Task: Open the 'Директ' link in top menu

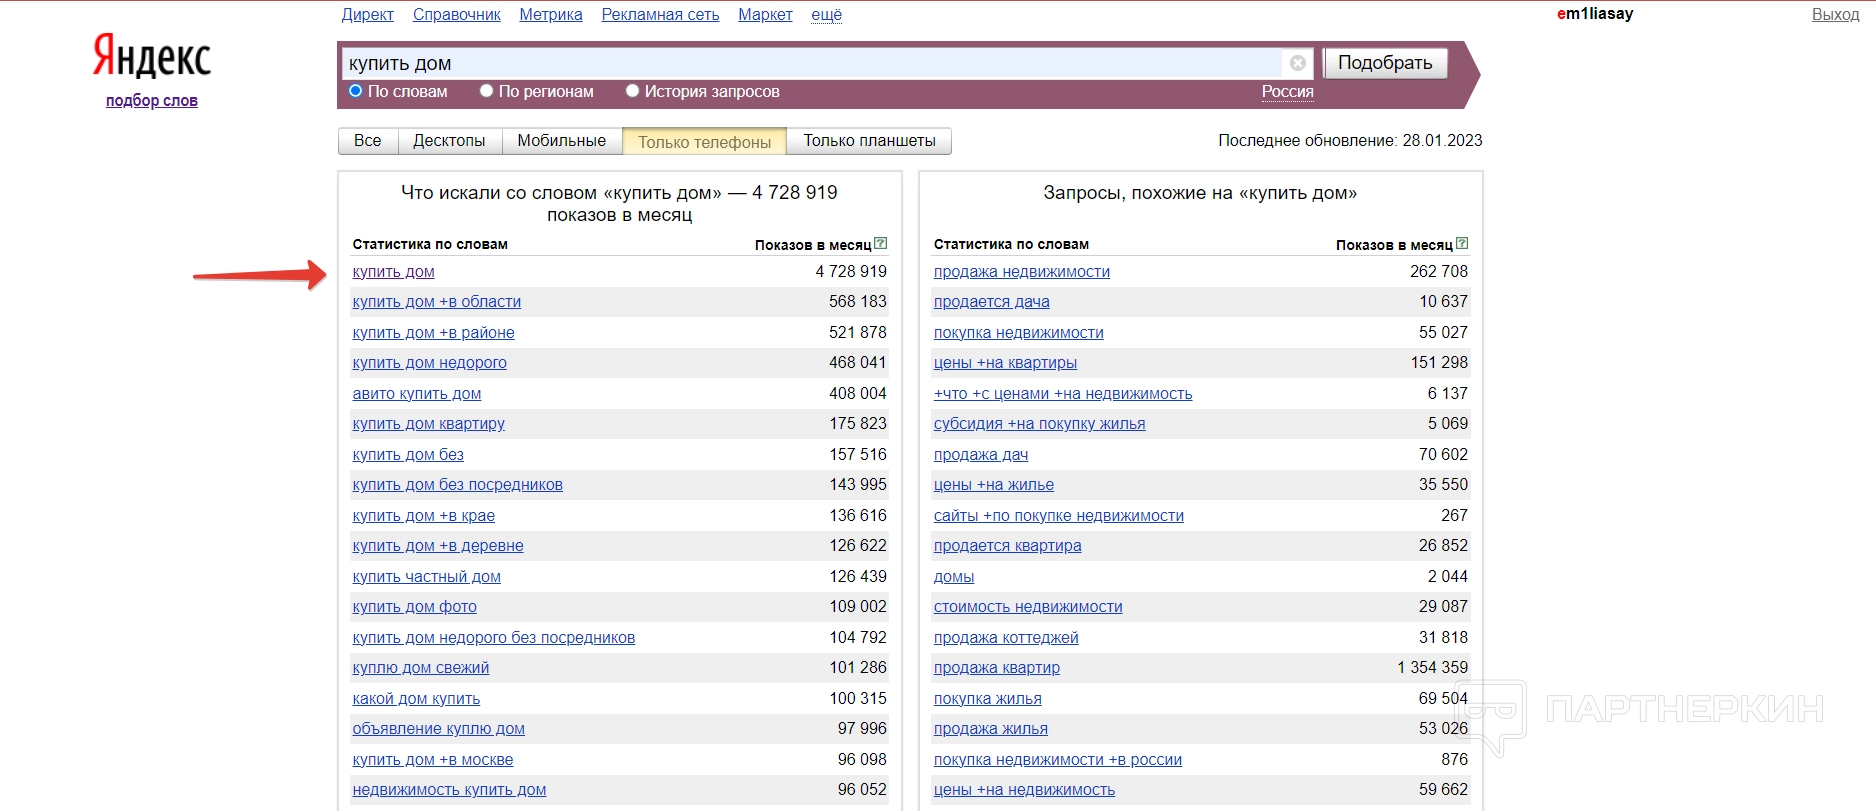Action: click(367, 14)
